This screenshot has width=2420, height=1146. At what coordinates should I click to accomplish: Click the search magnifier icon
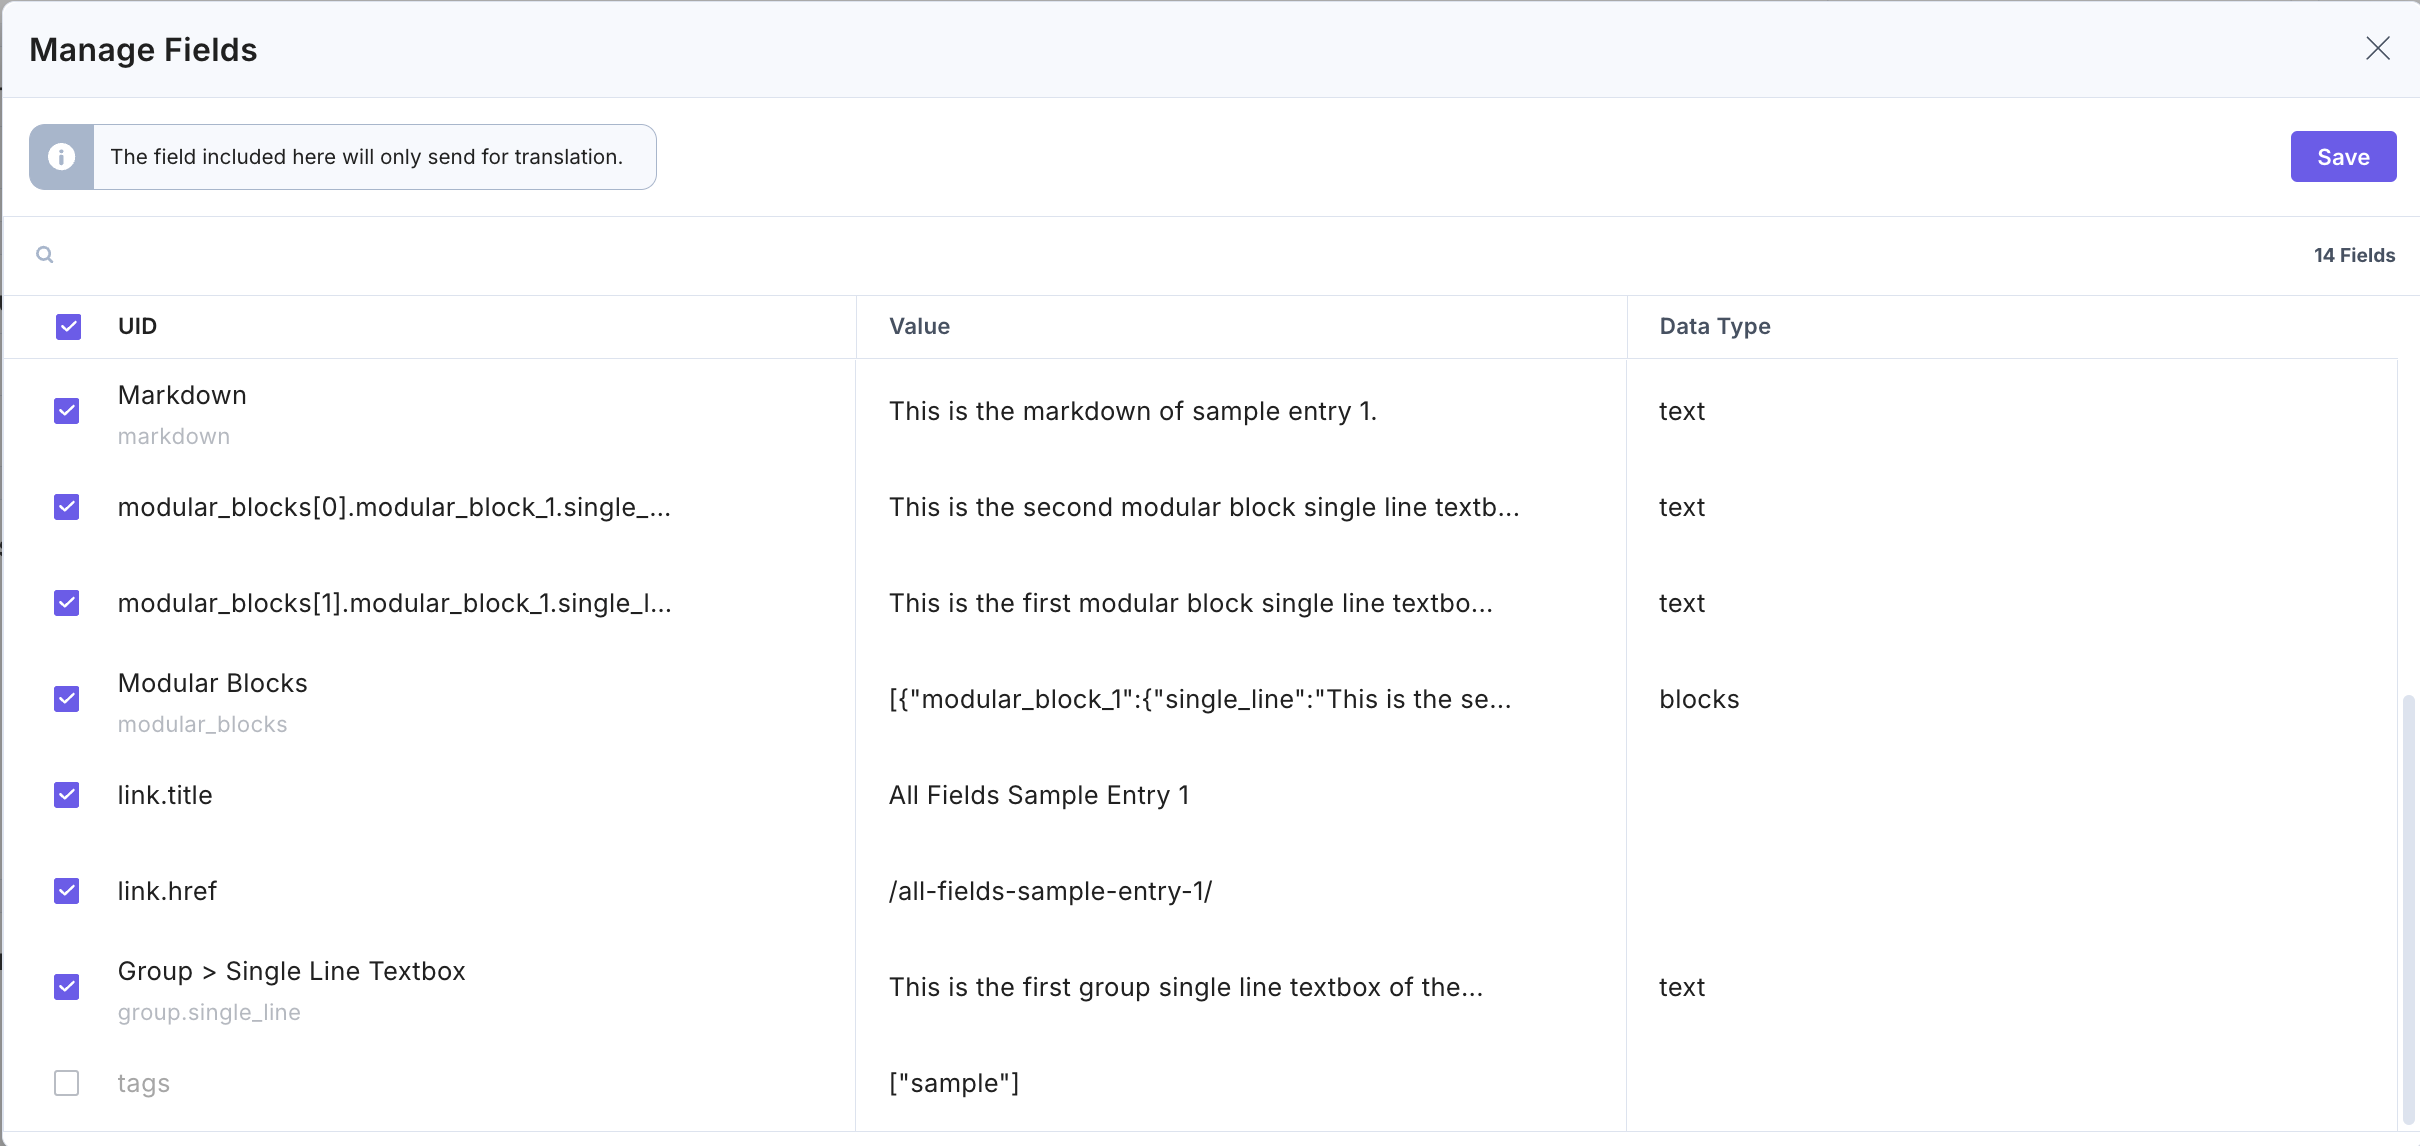45,255
